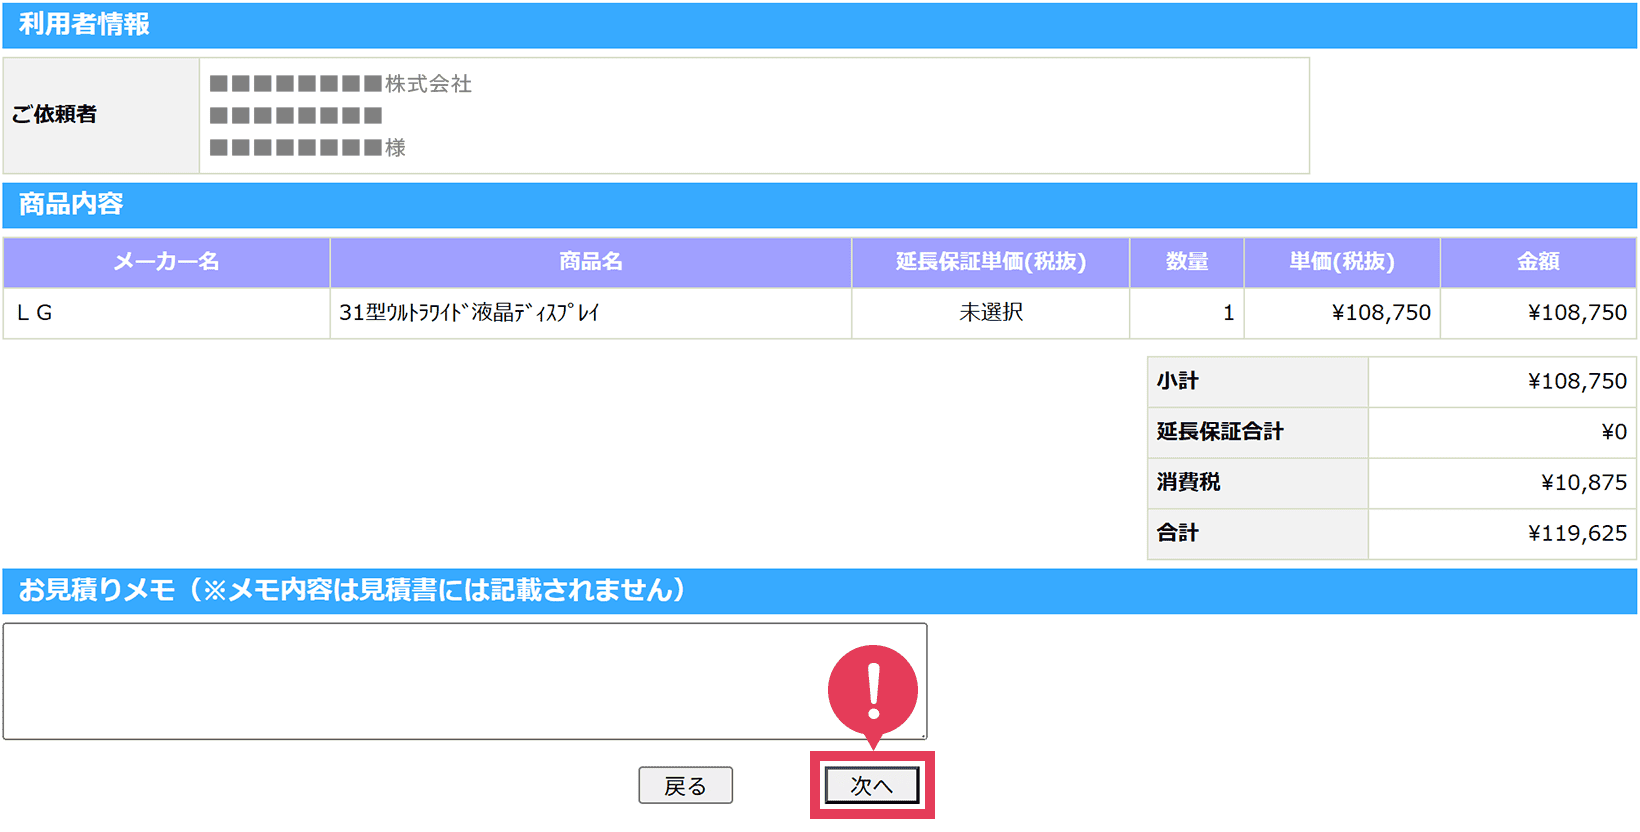Select the ¥0 extended warranty total
Viewport: 1640px width, 832px height.
pos(1614,432)
